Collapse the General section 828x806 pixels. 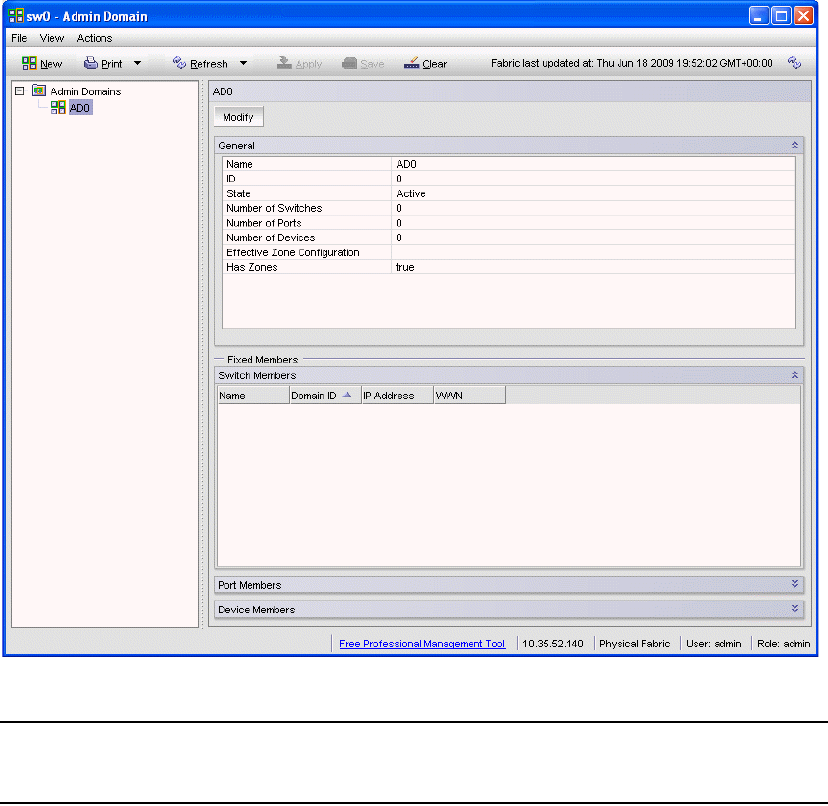tap(794, 145)
